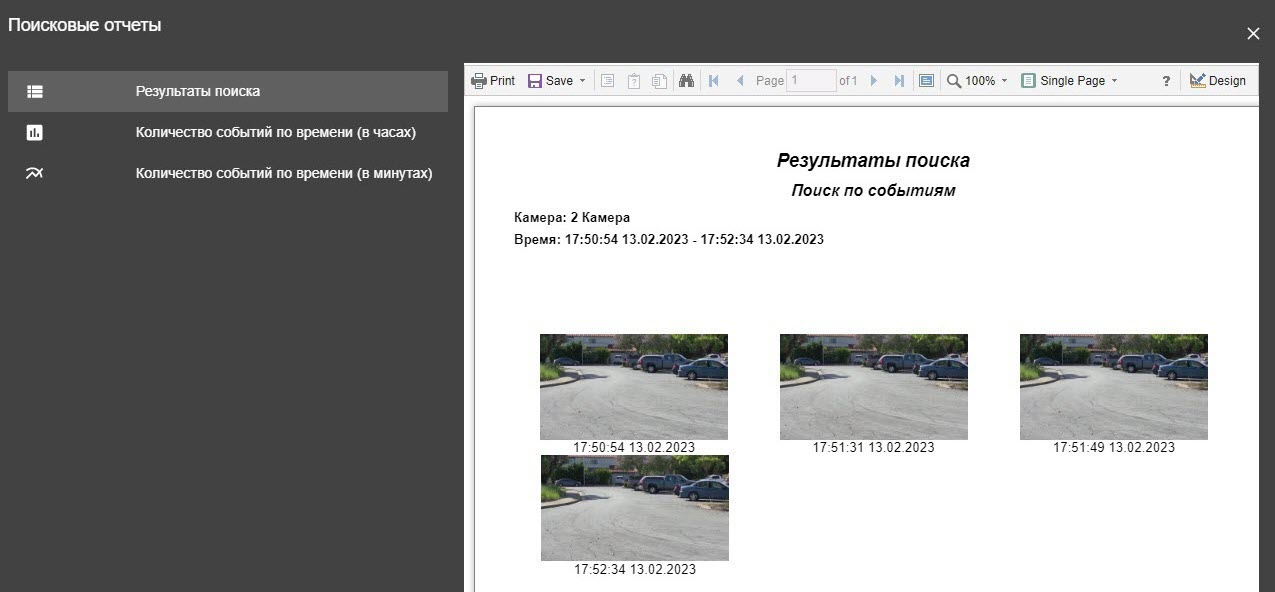Viewport: 1275px width, 592px height.
Task: Open the Single Page view mode dropdown
Action: (1069, 81)
